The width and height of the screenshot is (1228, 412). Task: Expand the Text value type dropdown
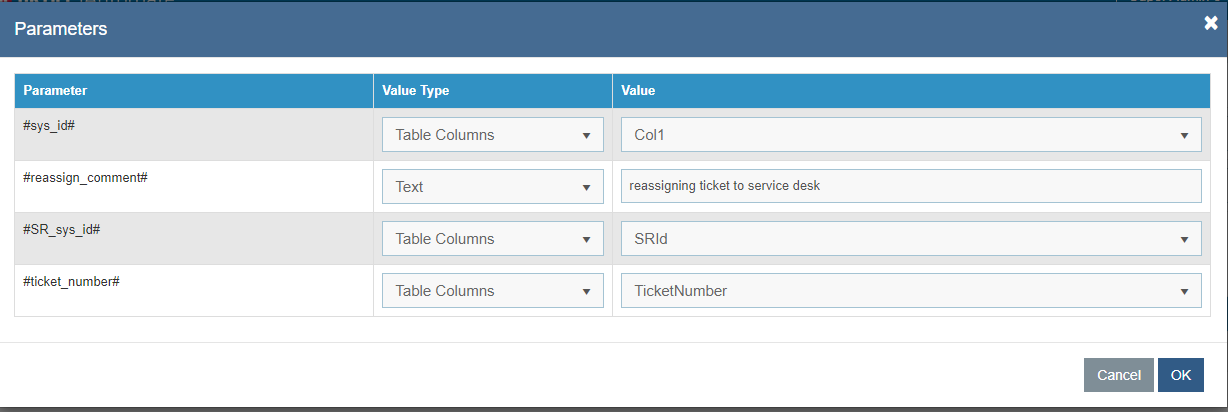[x=492, y=187]
